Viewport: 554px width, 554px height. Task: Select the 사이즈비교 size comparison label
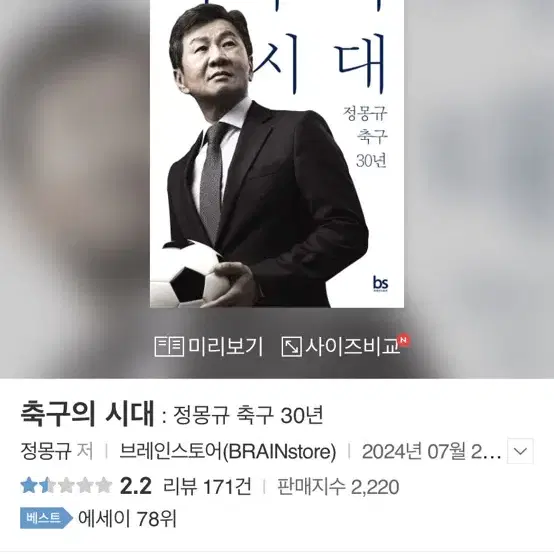coord(353,346)
